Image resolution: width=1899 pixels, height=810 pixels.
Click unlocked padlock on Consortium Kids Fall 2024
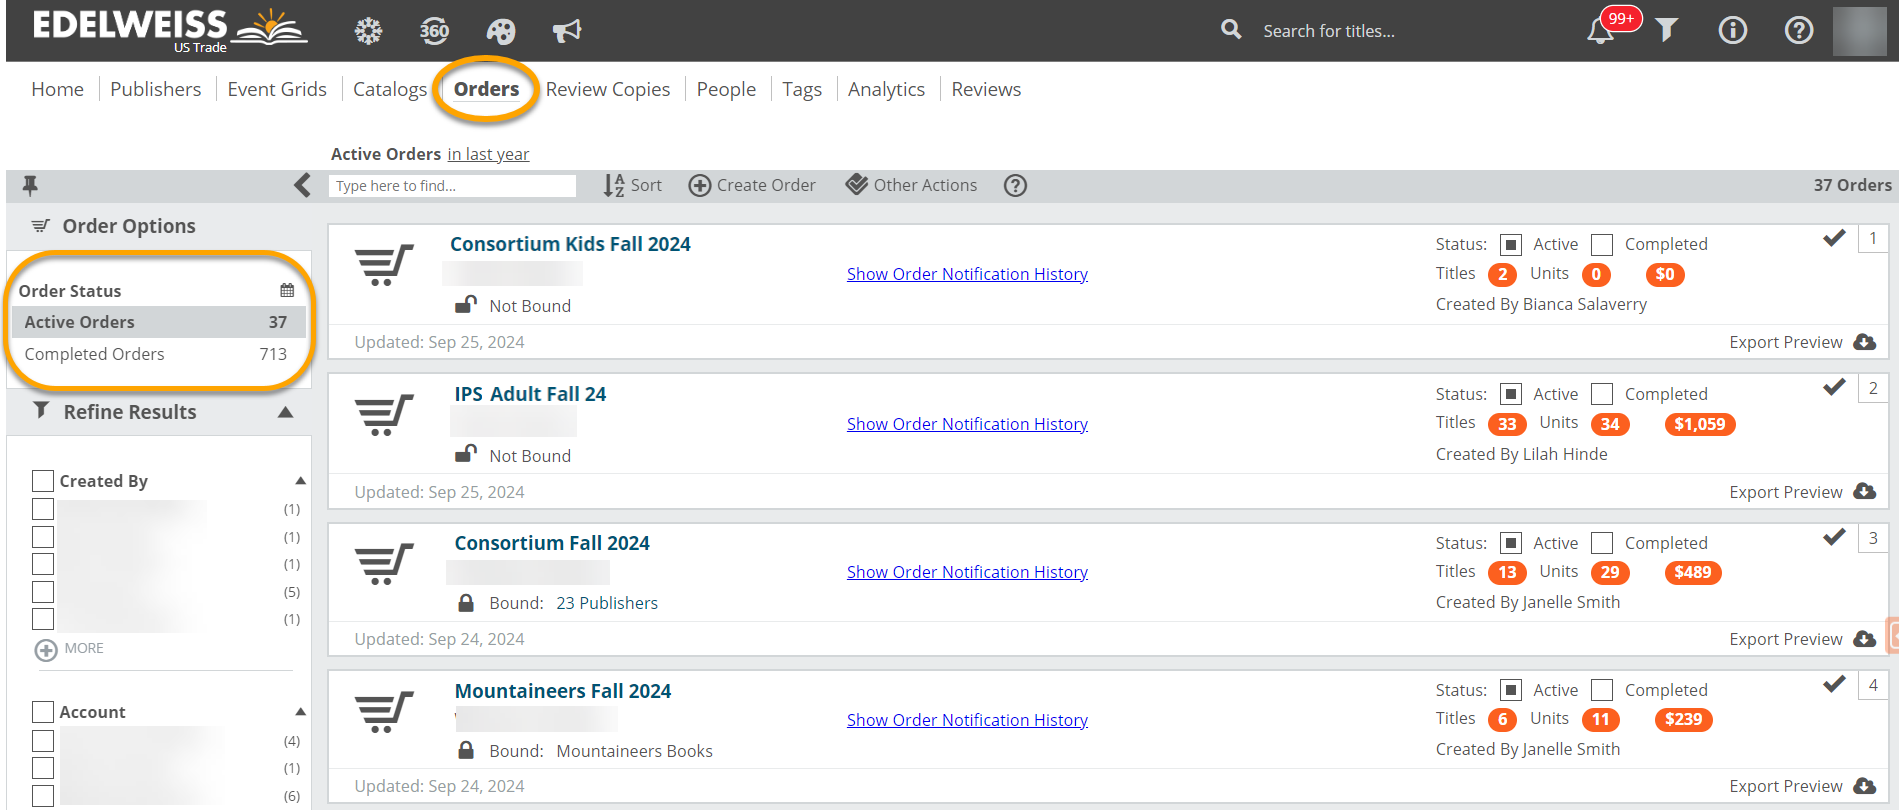click(465, 304)
